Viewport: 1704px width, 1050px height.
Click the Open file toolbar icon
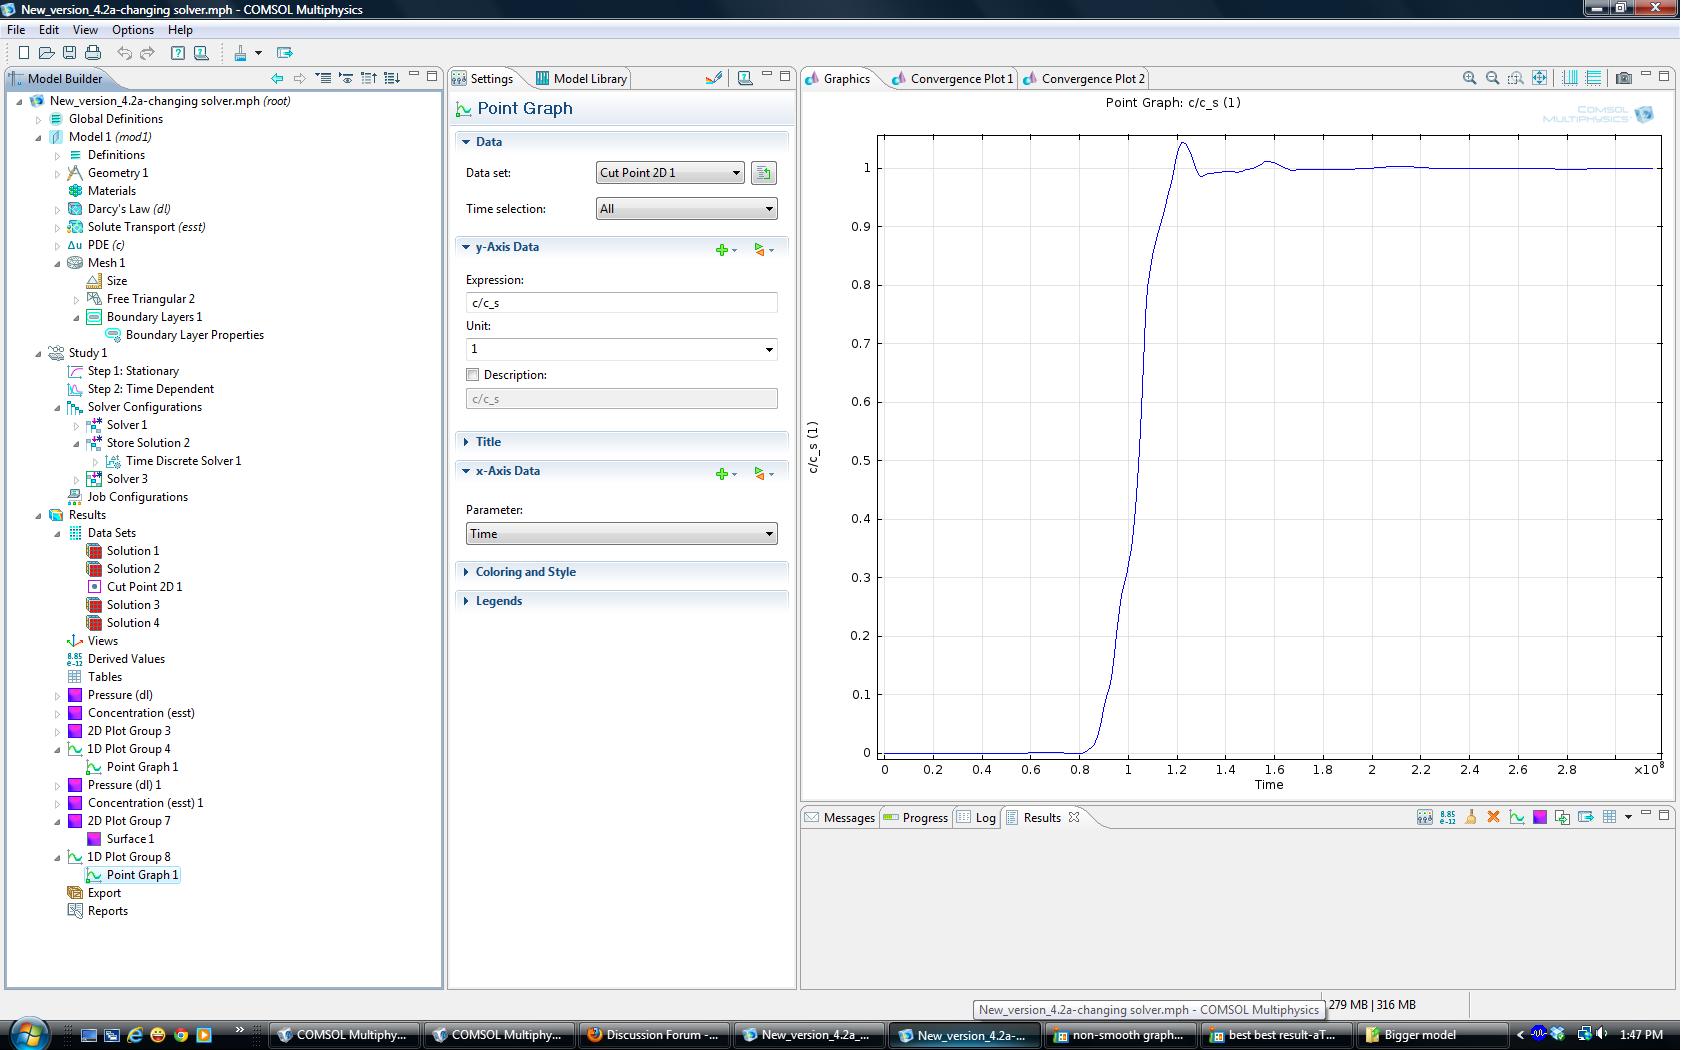click(46, 53)
